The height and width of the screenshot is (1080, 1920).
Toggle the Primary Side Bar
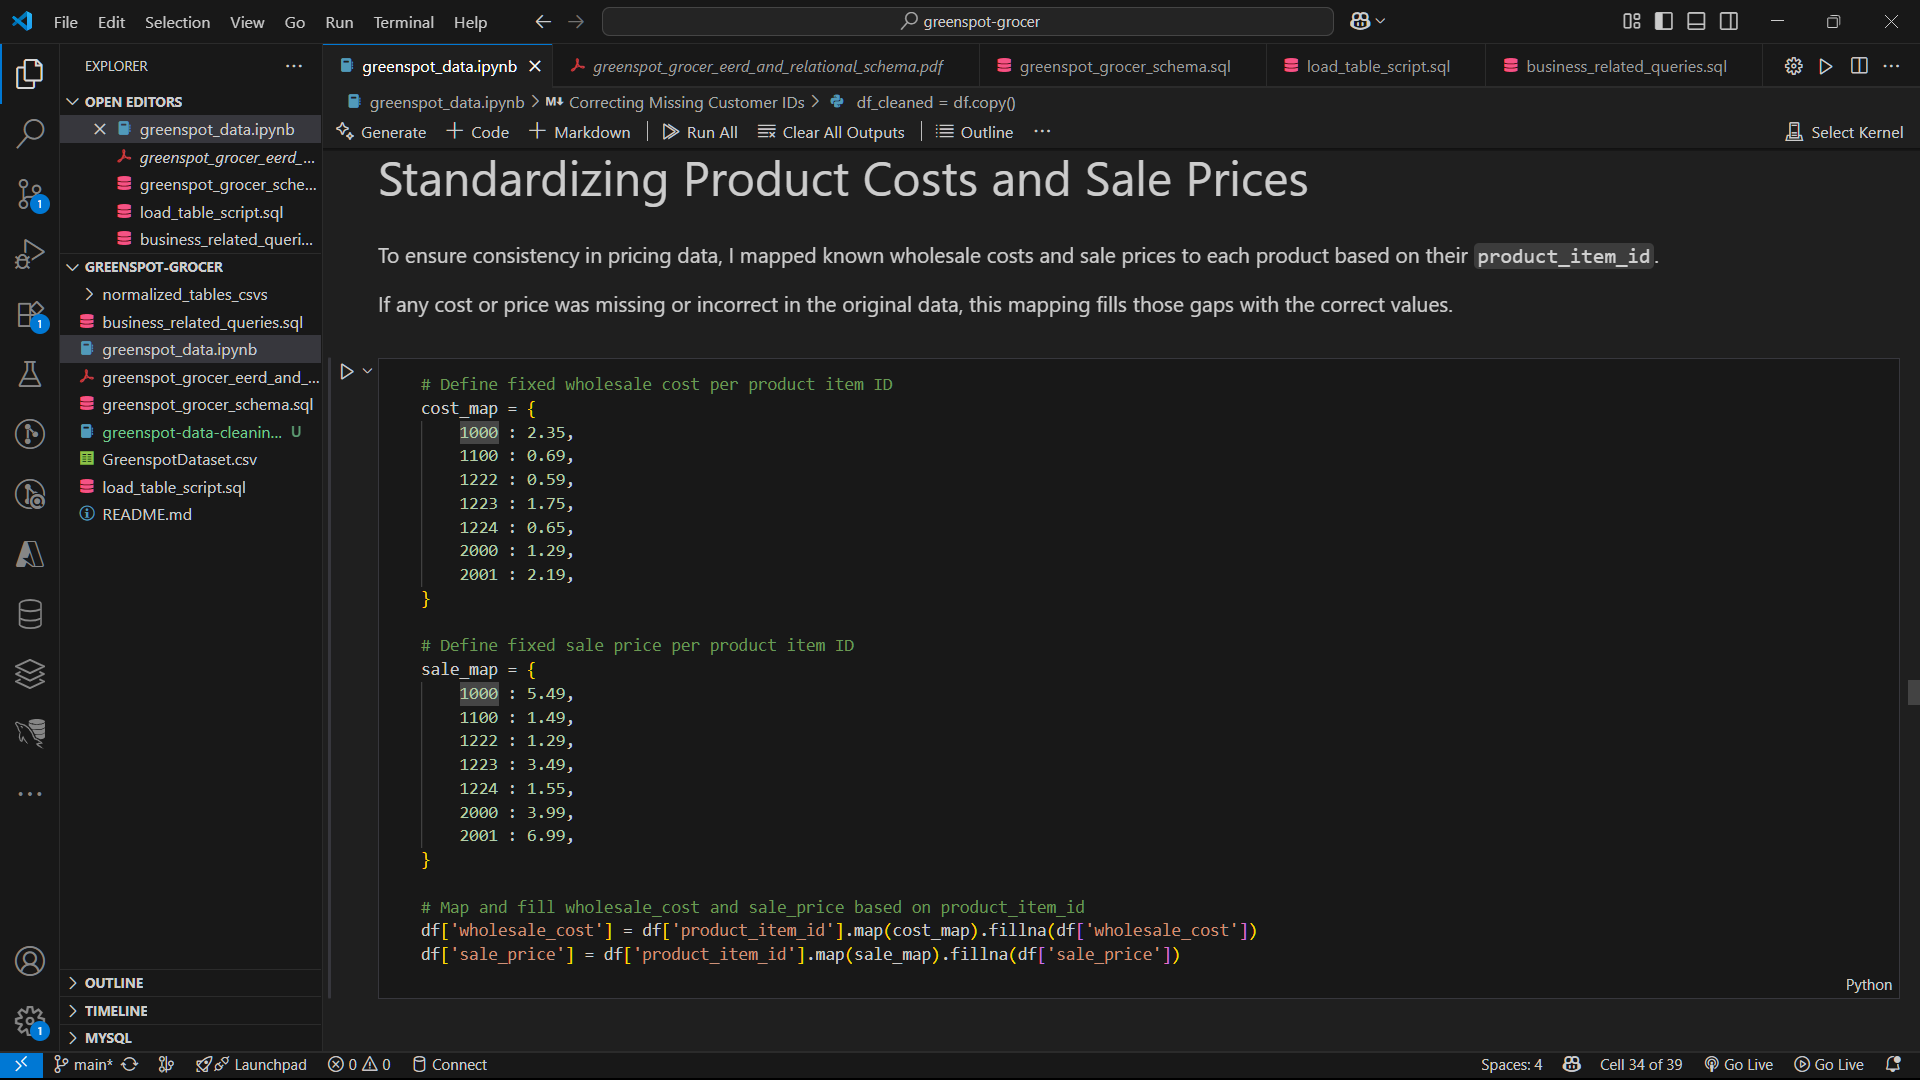1664,21
